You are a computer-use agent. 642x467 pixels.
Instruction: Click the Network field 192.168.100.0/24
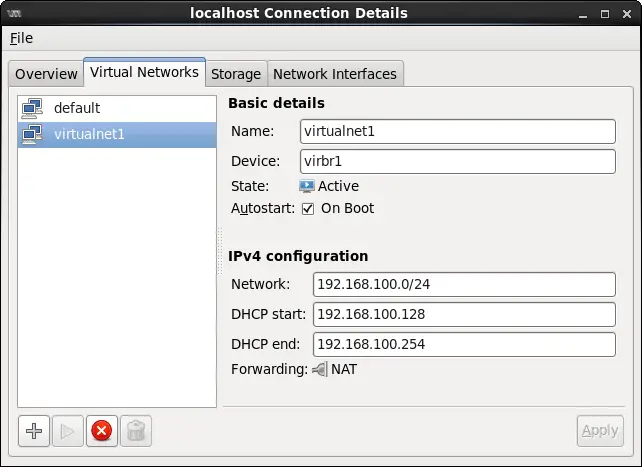point(464,284)
